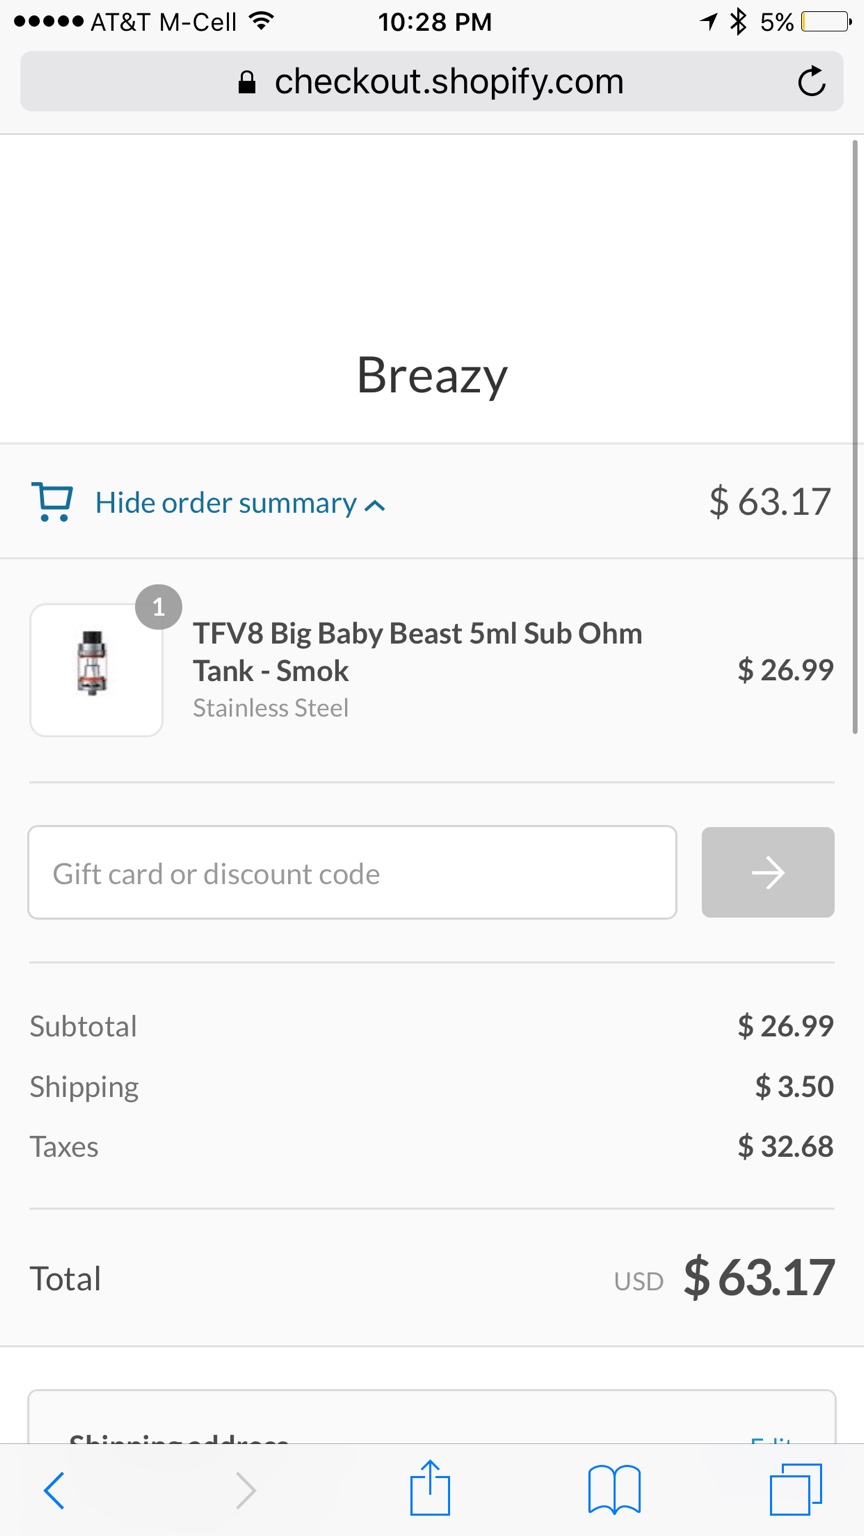
Task: Tap the padlock icon in address bar
Action: click(247, 82)
